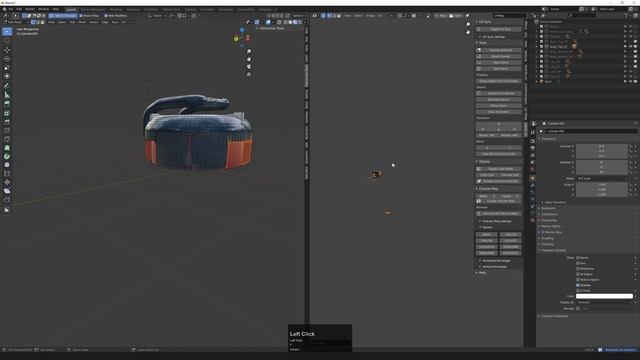Click the UV editor zoom magnifier icon

click(x=468, y=24)
